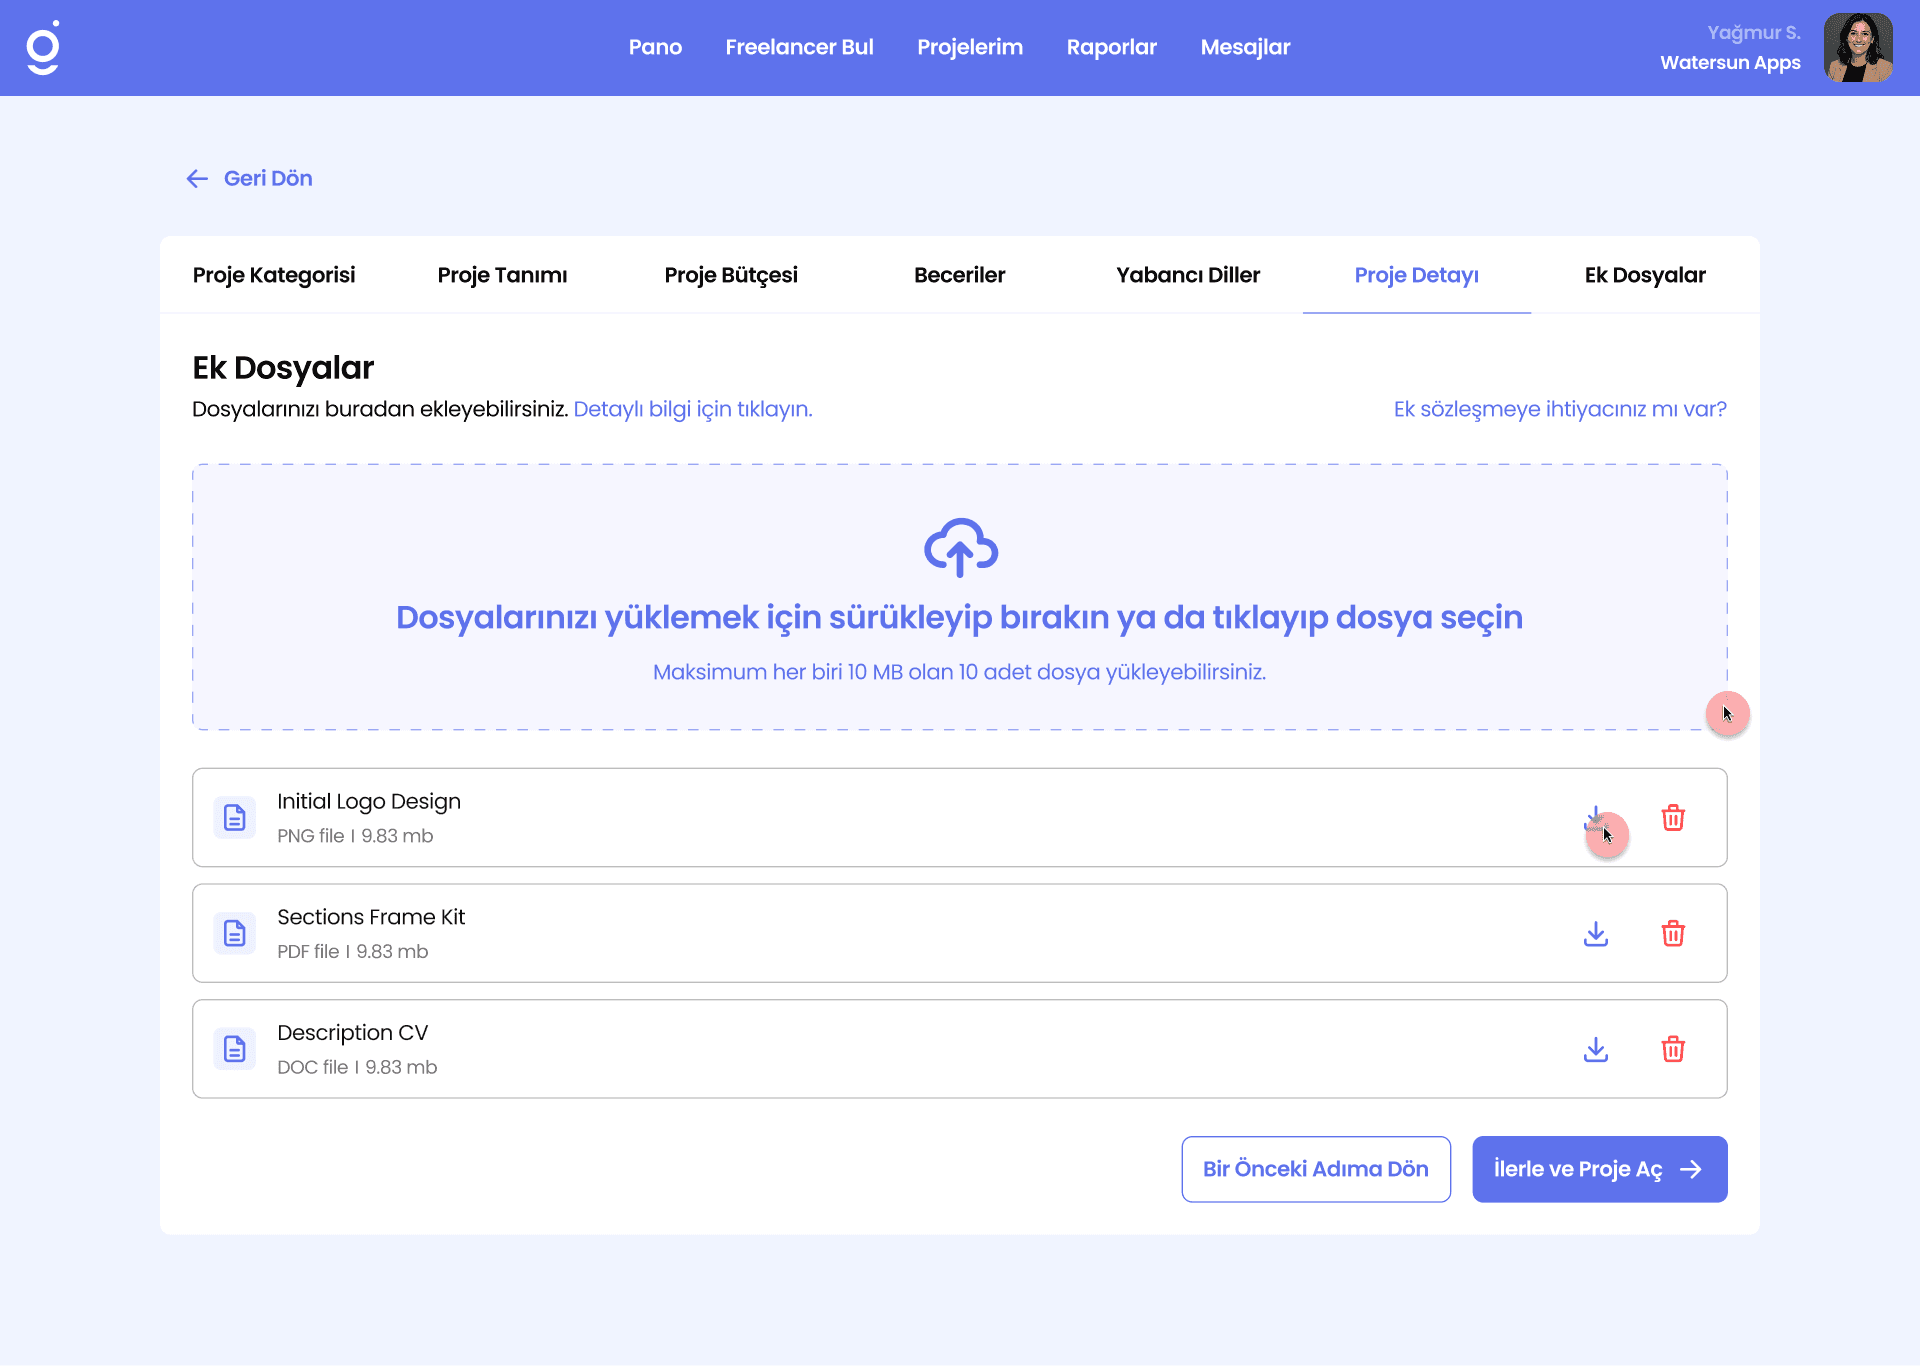The width and height of the screenshot is (1920, 1366).
Task: Open the user profile avatar
Action: [1857, 48]
